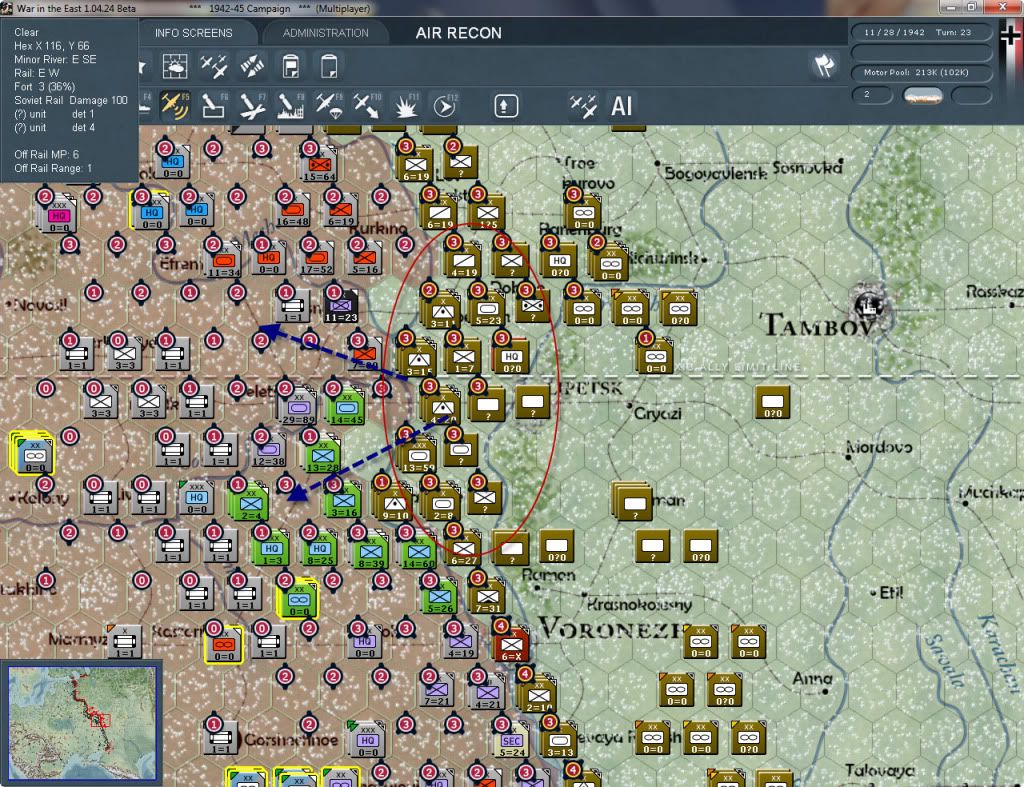This screenshot has height=787, width=1024.
Task: Select the Soviet 5=23 unit stack
Action: pos(488,309)
